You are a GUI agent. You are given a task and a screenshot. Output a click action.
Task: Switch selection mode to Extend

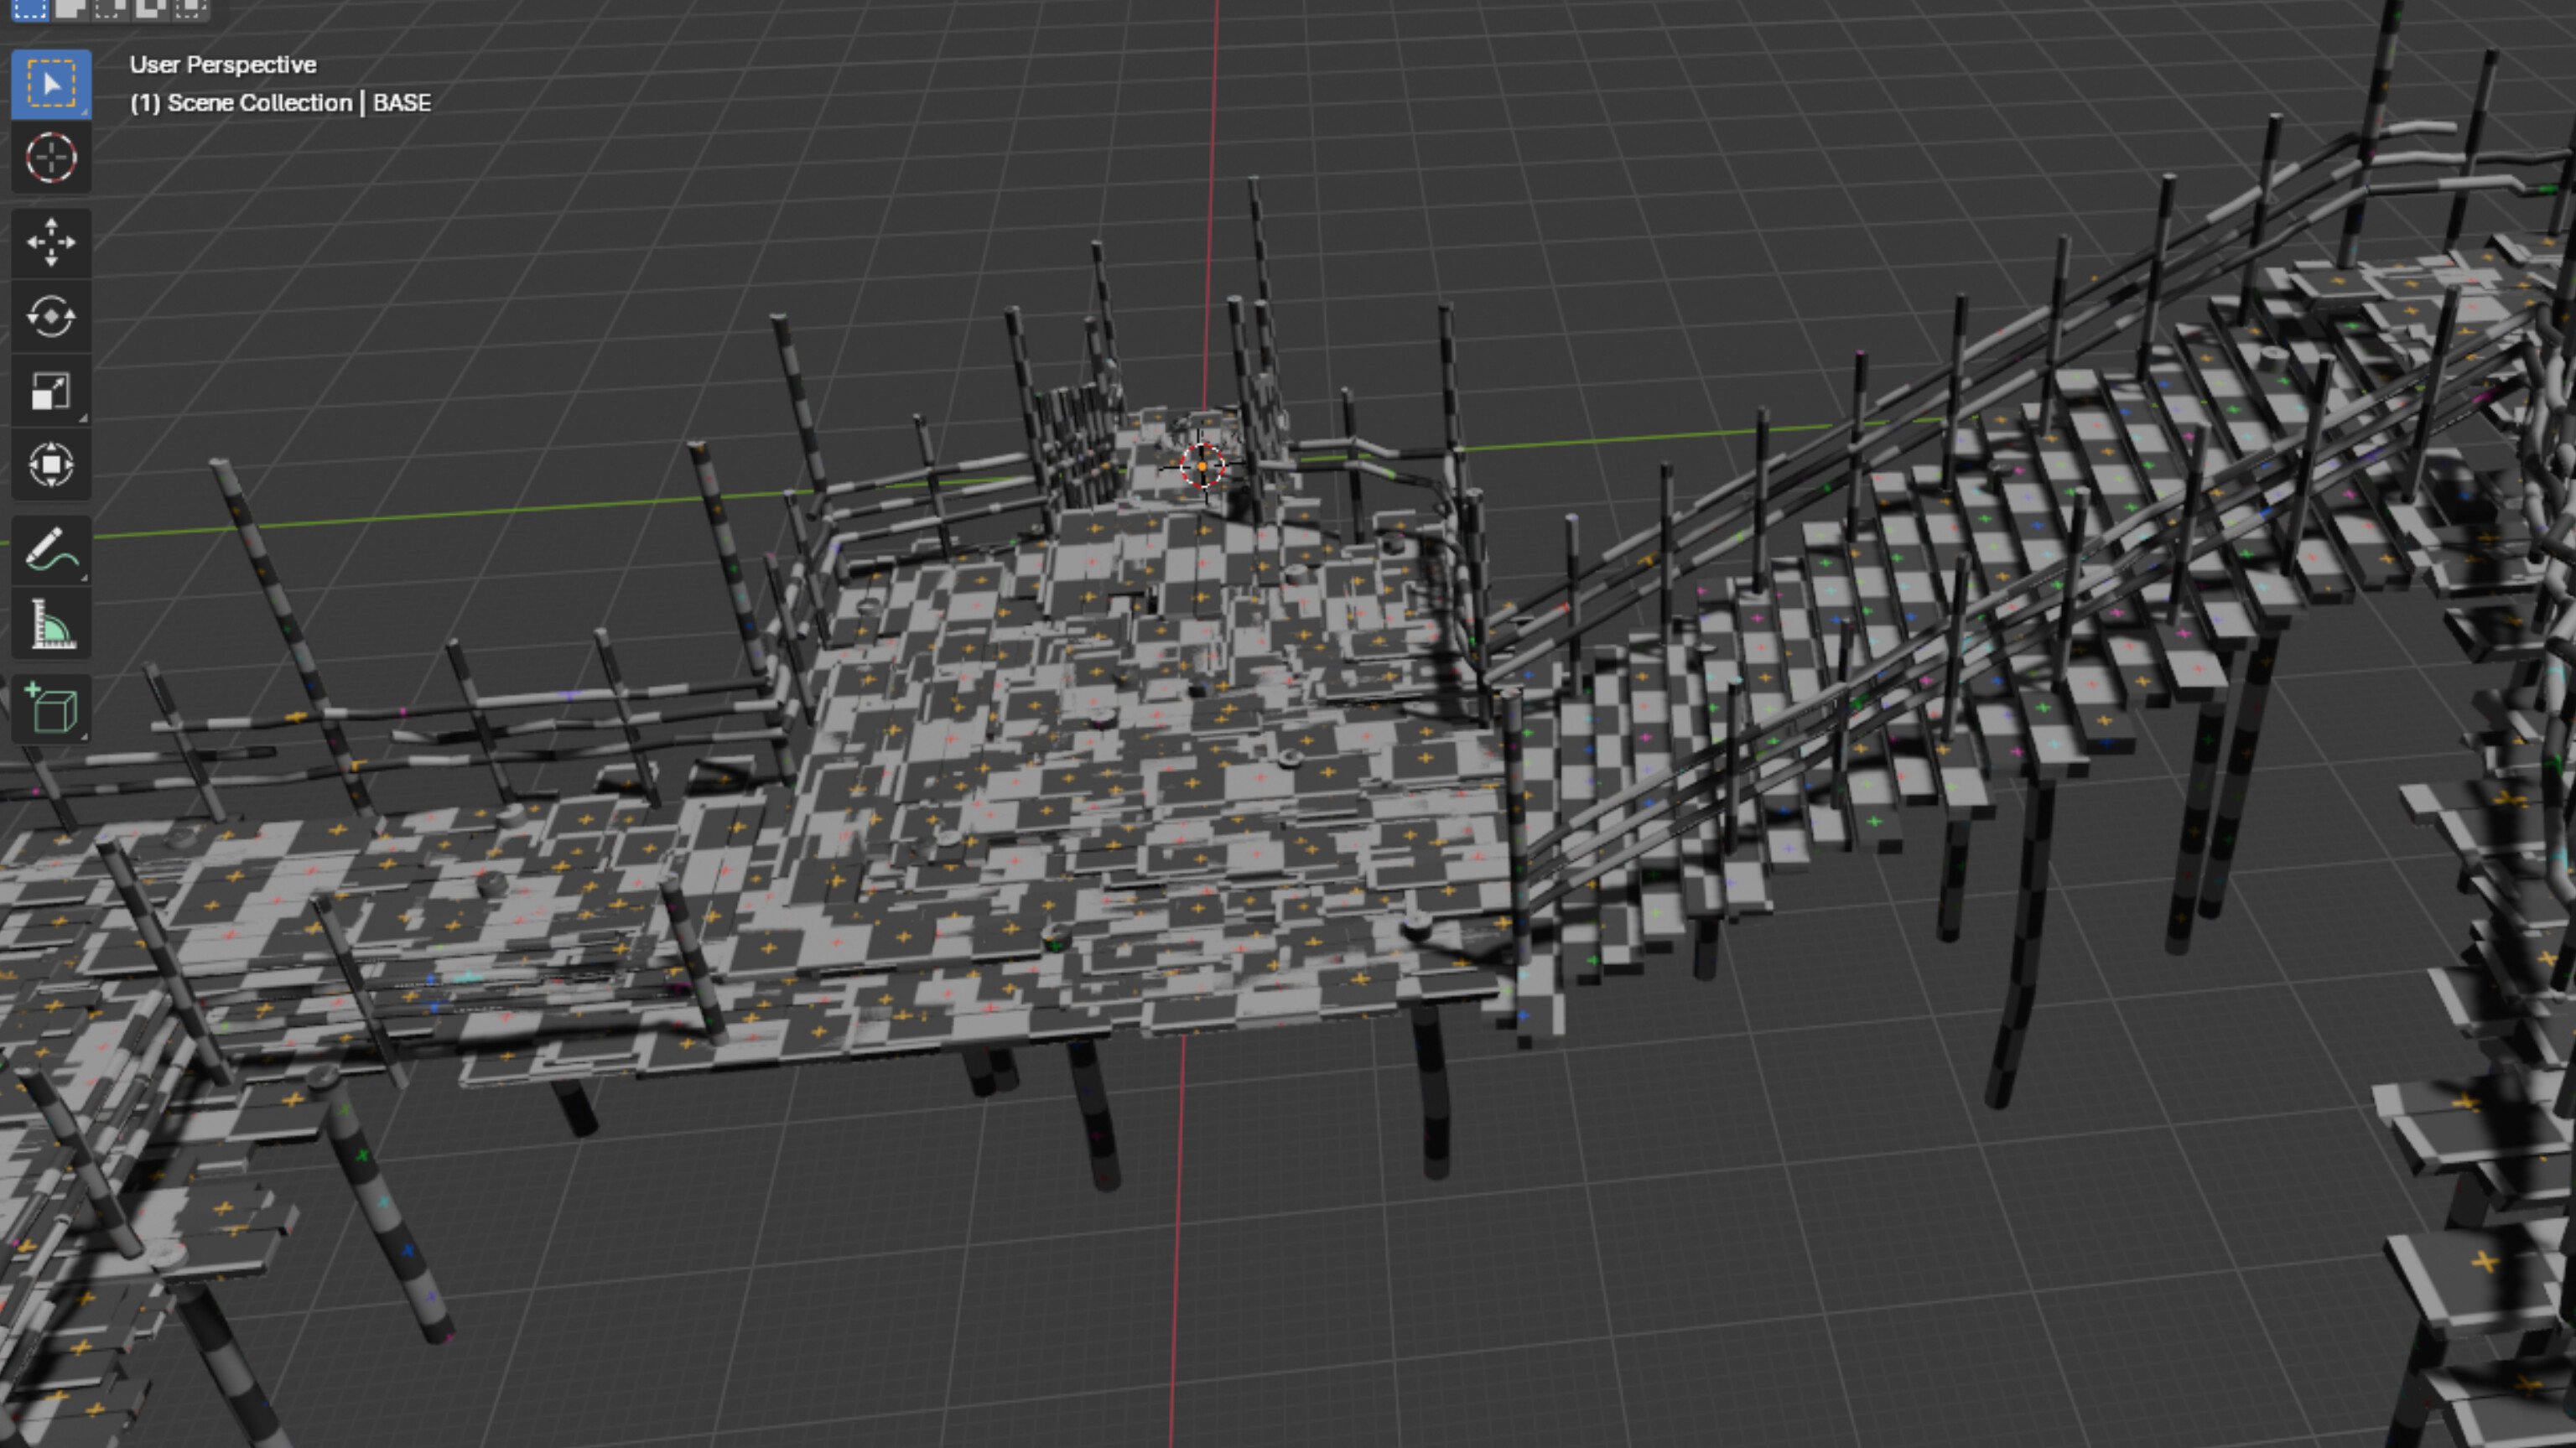[x=70, y=9]
